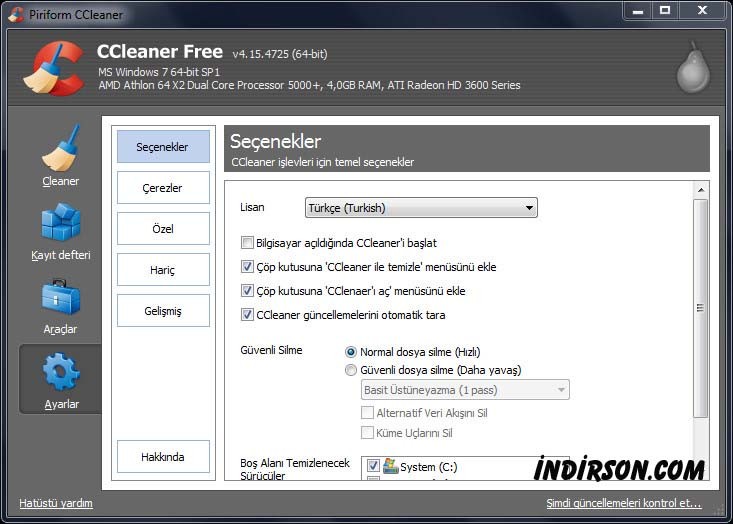
Task: Click 'CCleaner işlevleri için temel seçenekler' subtitle
Action: coord(323,162)
